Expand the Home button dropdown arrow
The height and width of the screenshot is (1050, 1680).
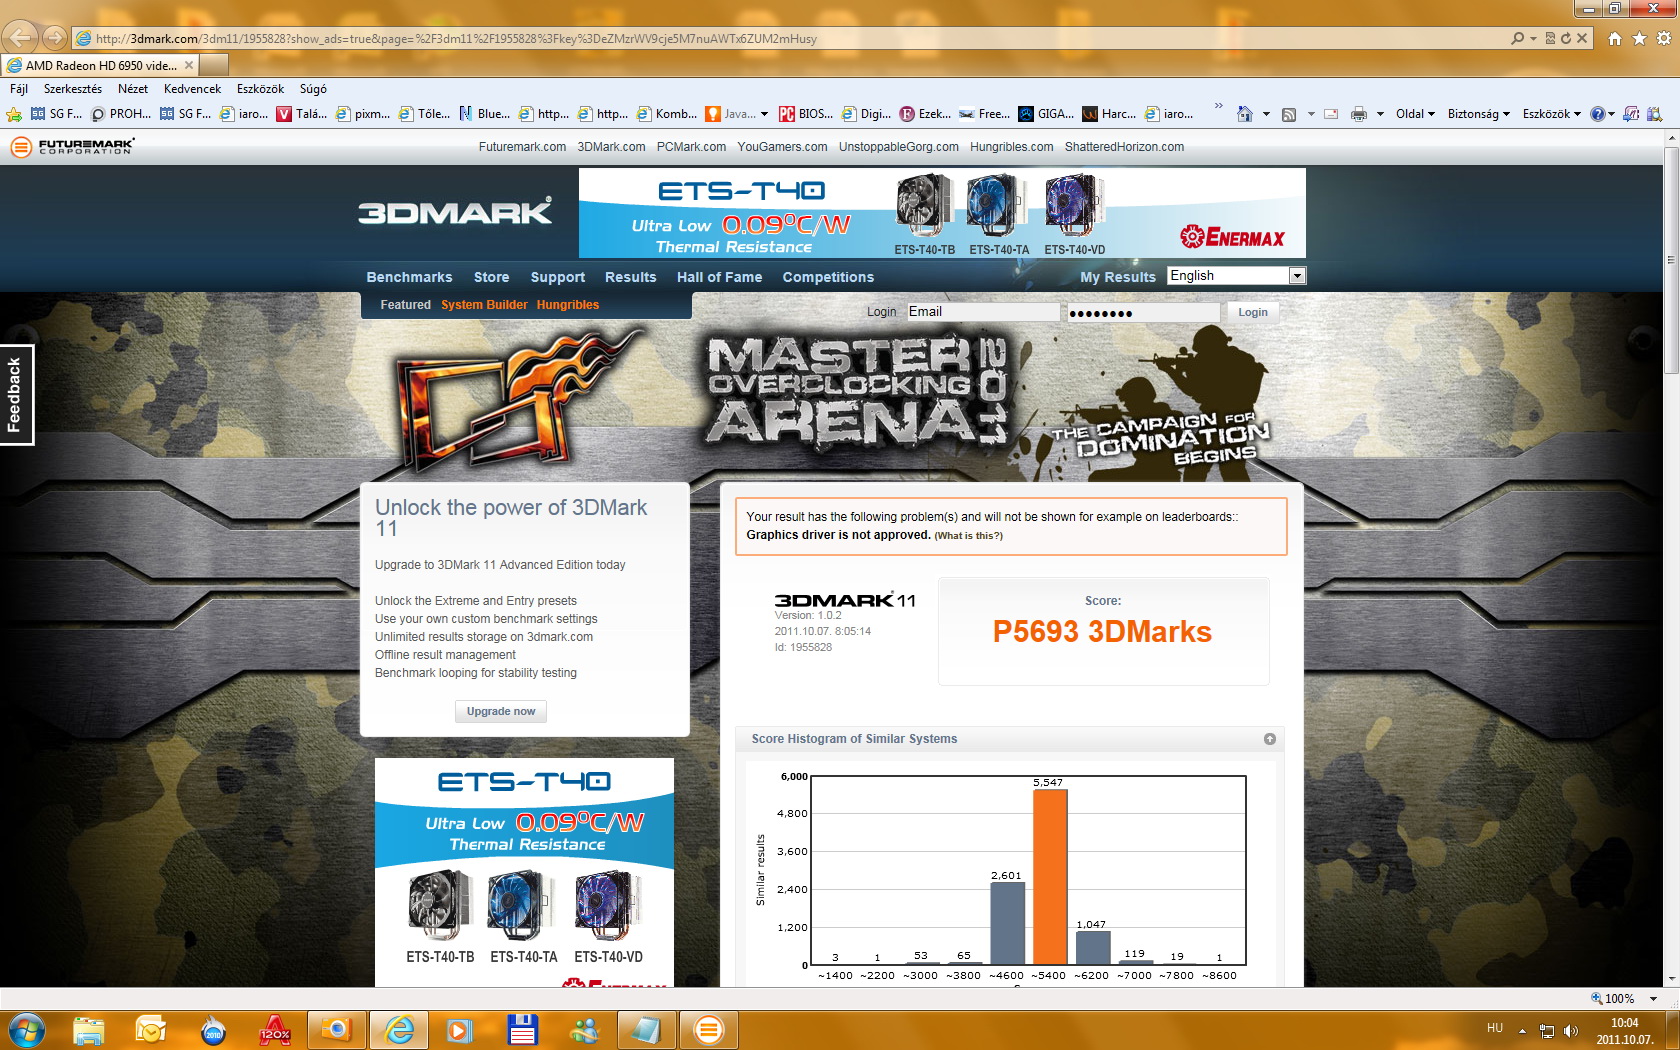(x=1266, y=114)
